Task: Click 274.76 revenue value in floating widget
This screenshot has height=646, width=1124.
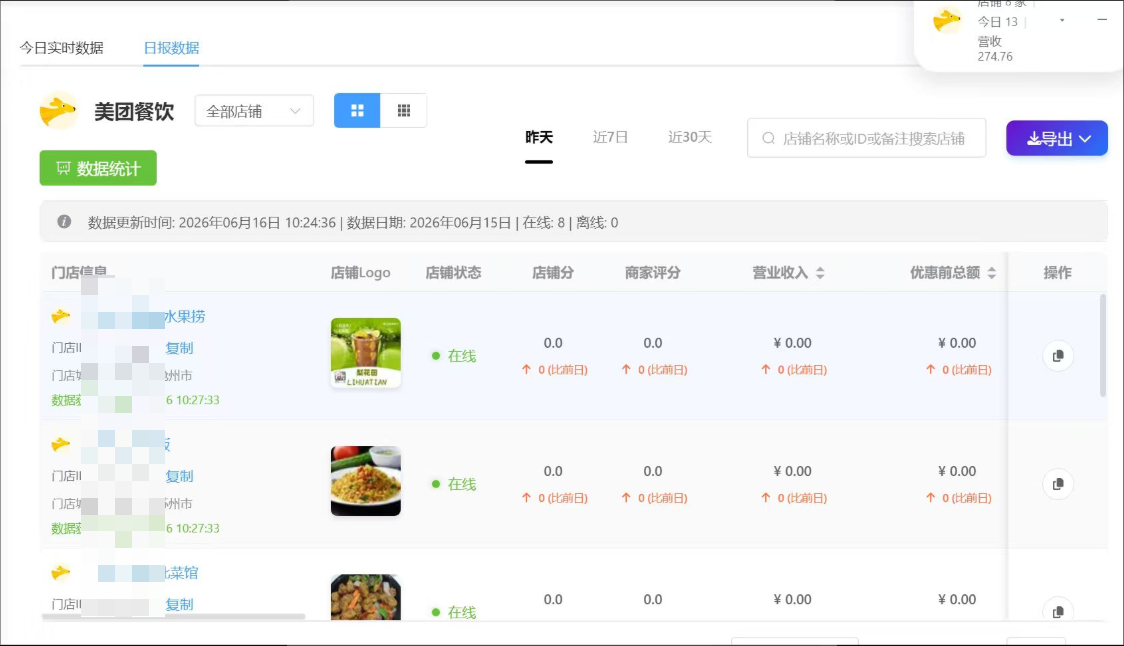Action: 995,57
